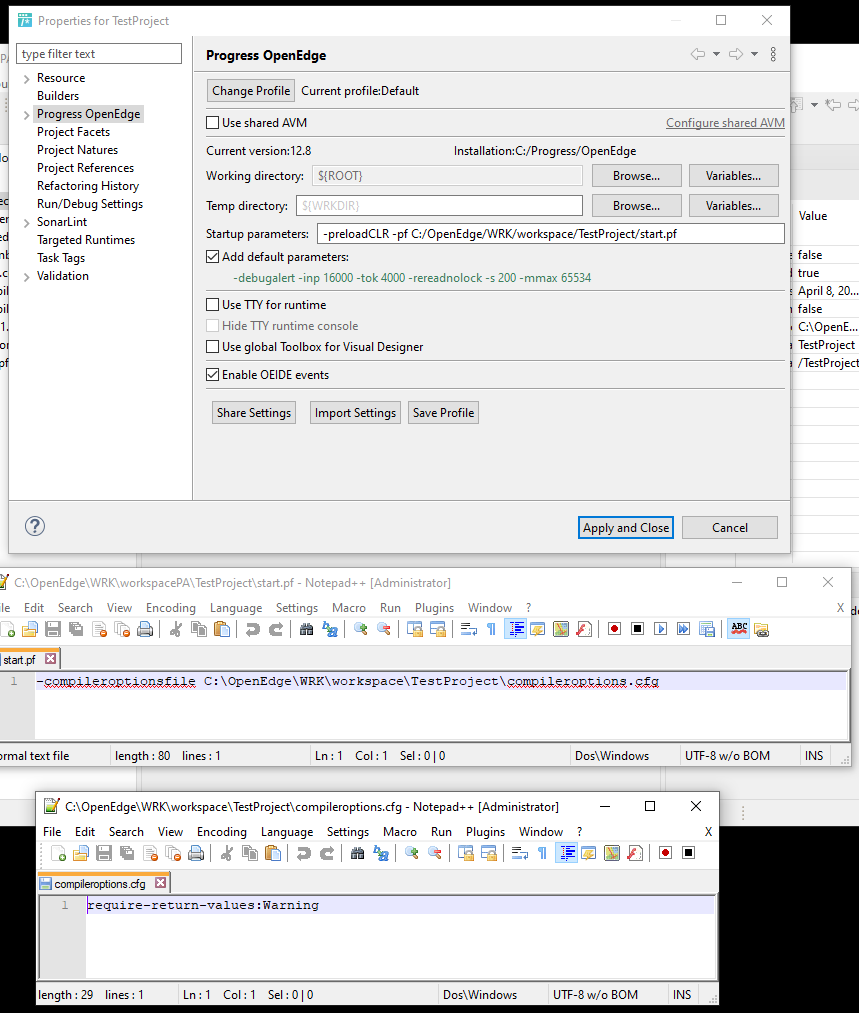This screenshot has height=1013, width=859.
Task: Check Use global Toolbox for Visual Designer
Action: [x=212, y=347]
